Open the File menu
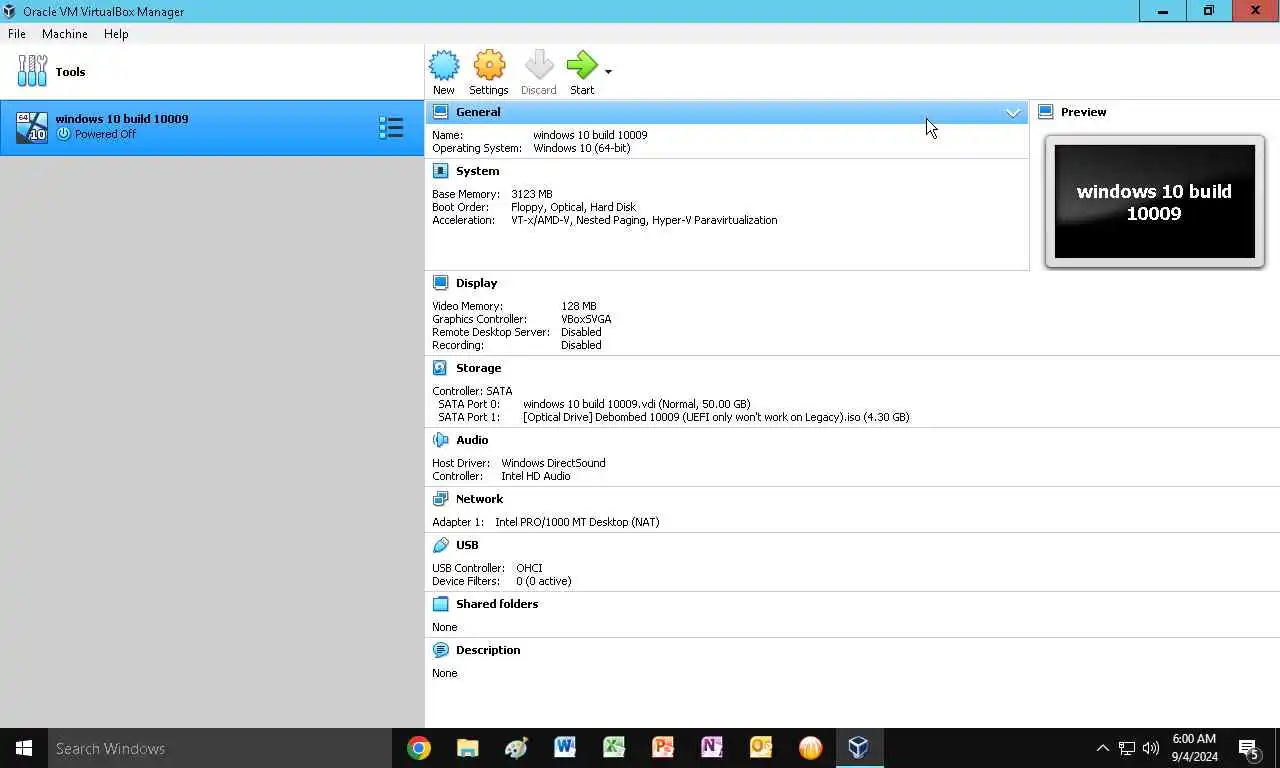Viewport: 1280px width, 768px height. coord(17,34)
